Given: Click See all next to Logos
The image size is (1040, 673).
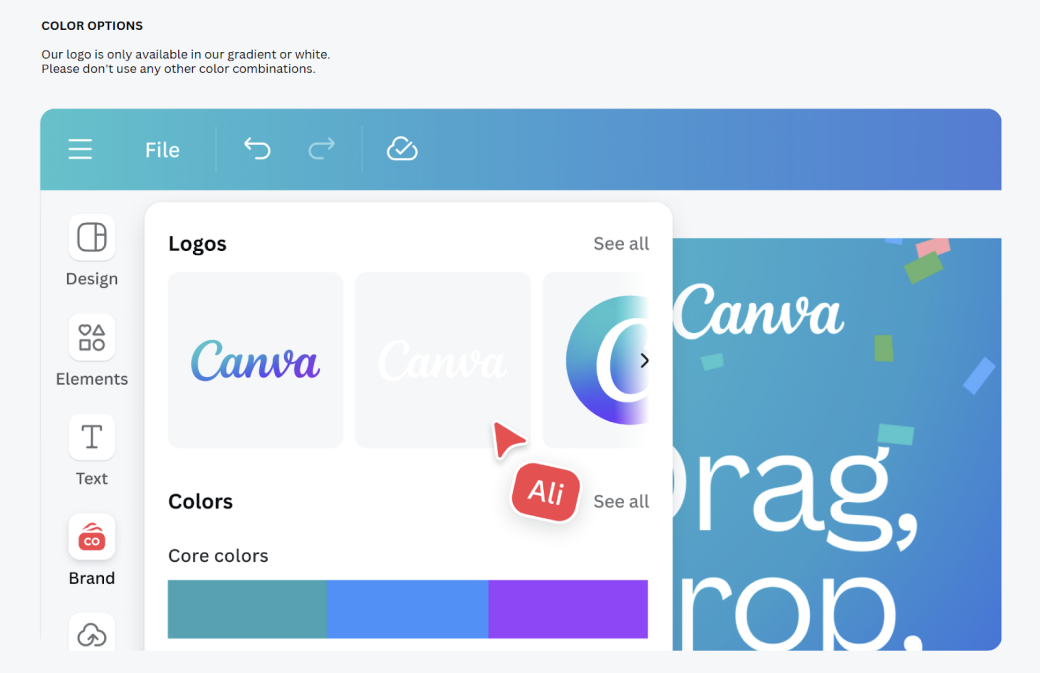Looking at the screenshot, I should (620, 243).
